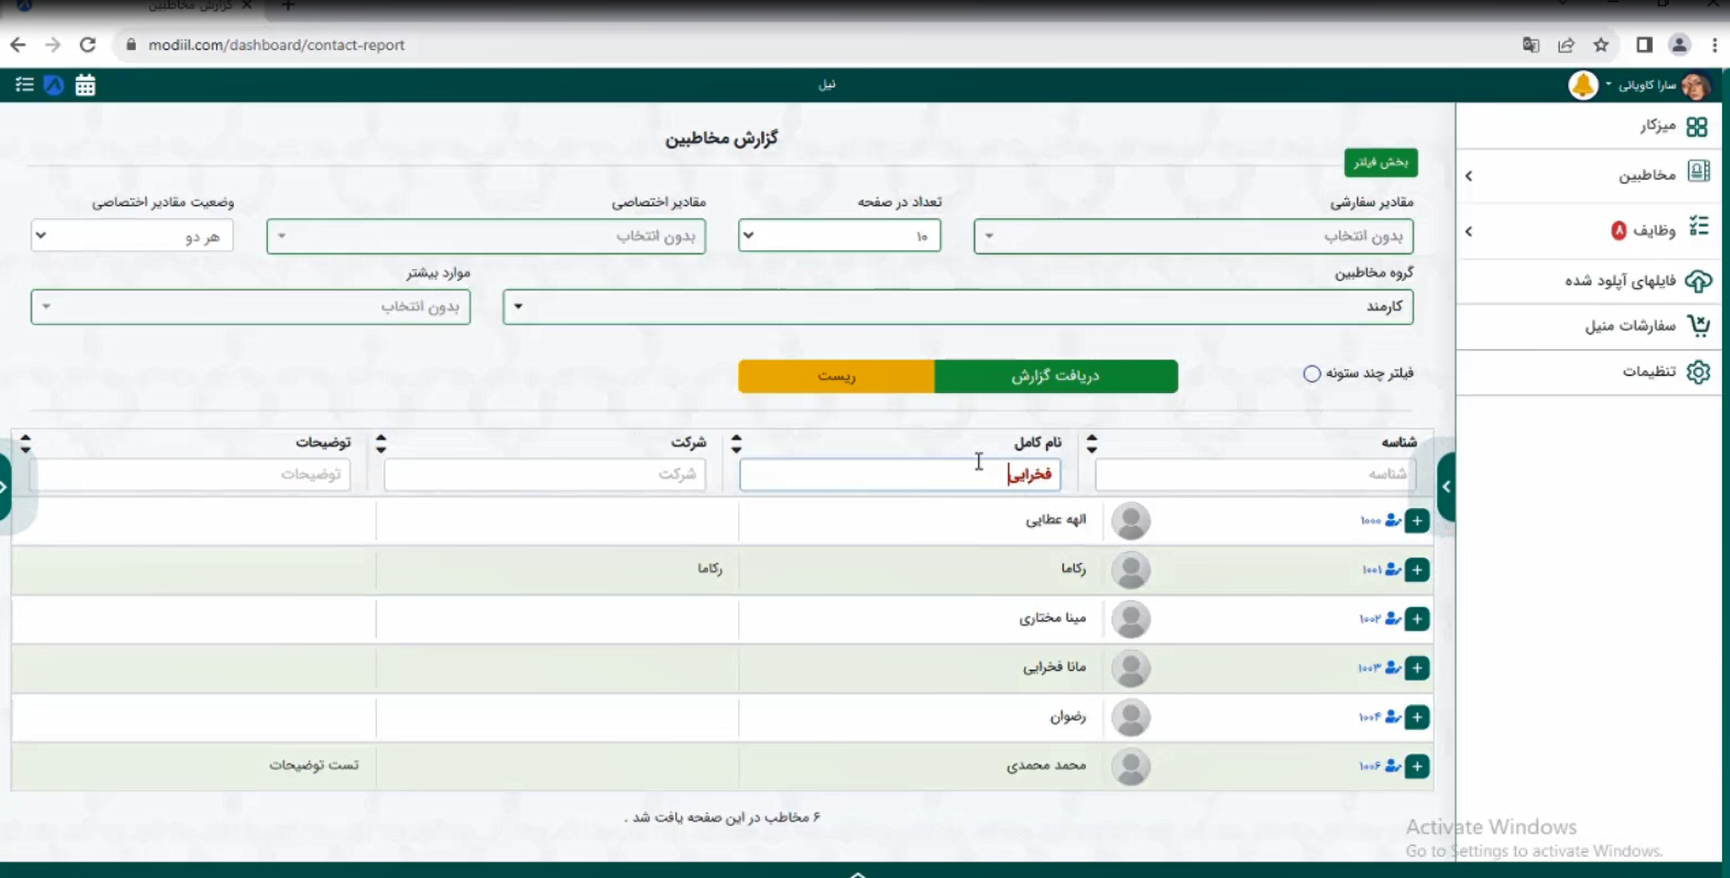Click the شرکت column filter field
The image size is (1730, 878).
point(545,474)
